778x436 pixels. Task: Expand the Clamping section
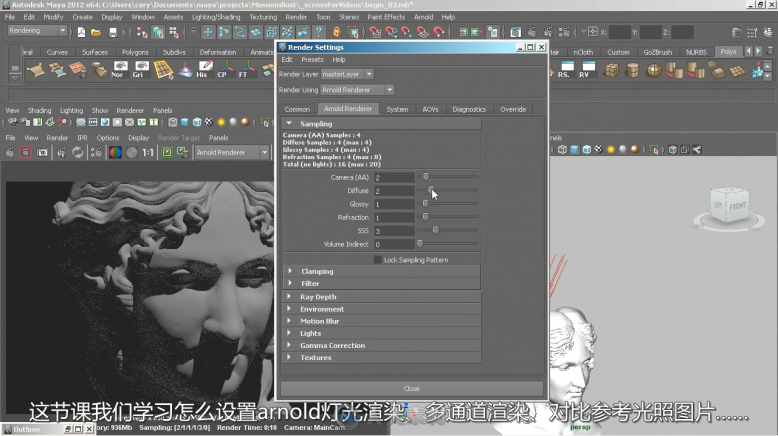tap(290, 271)
